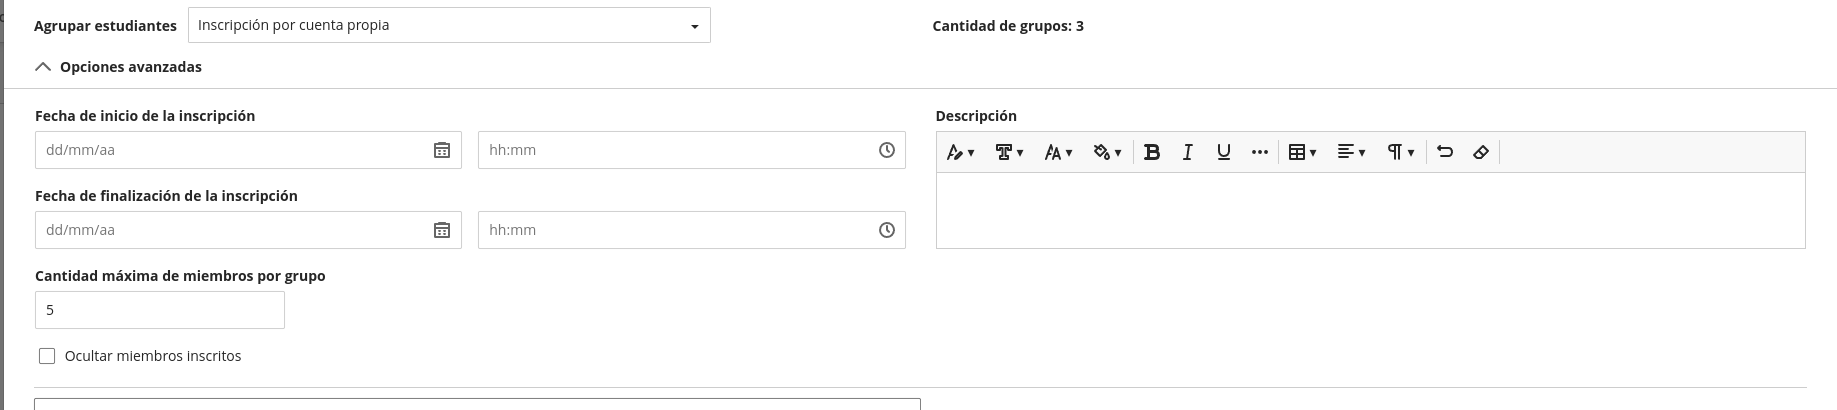Open clock picker for inscription end time
The height and width of the screenshot is (410, 1837).
pos(887,230)
